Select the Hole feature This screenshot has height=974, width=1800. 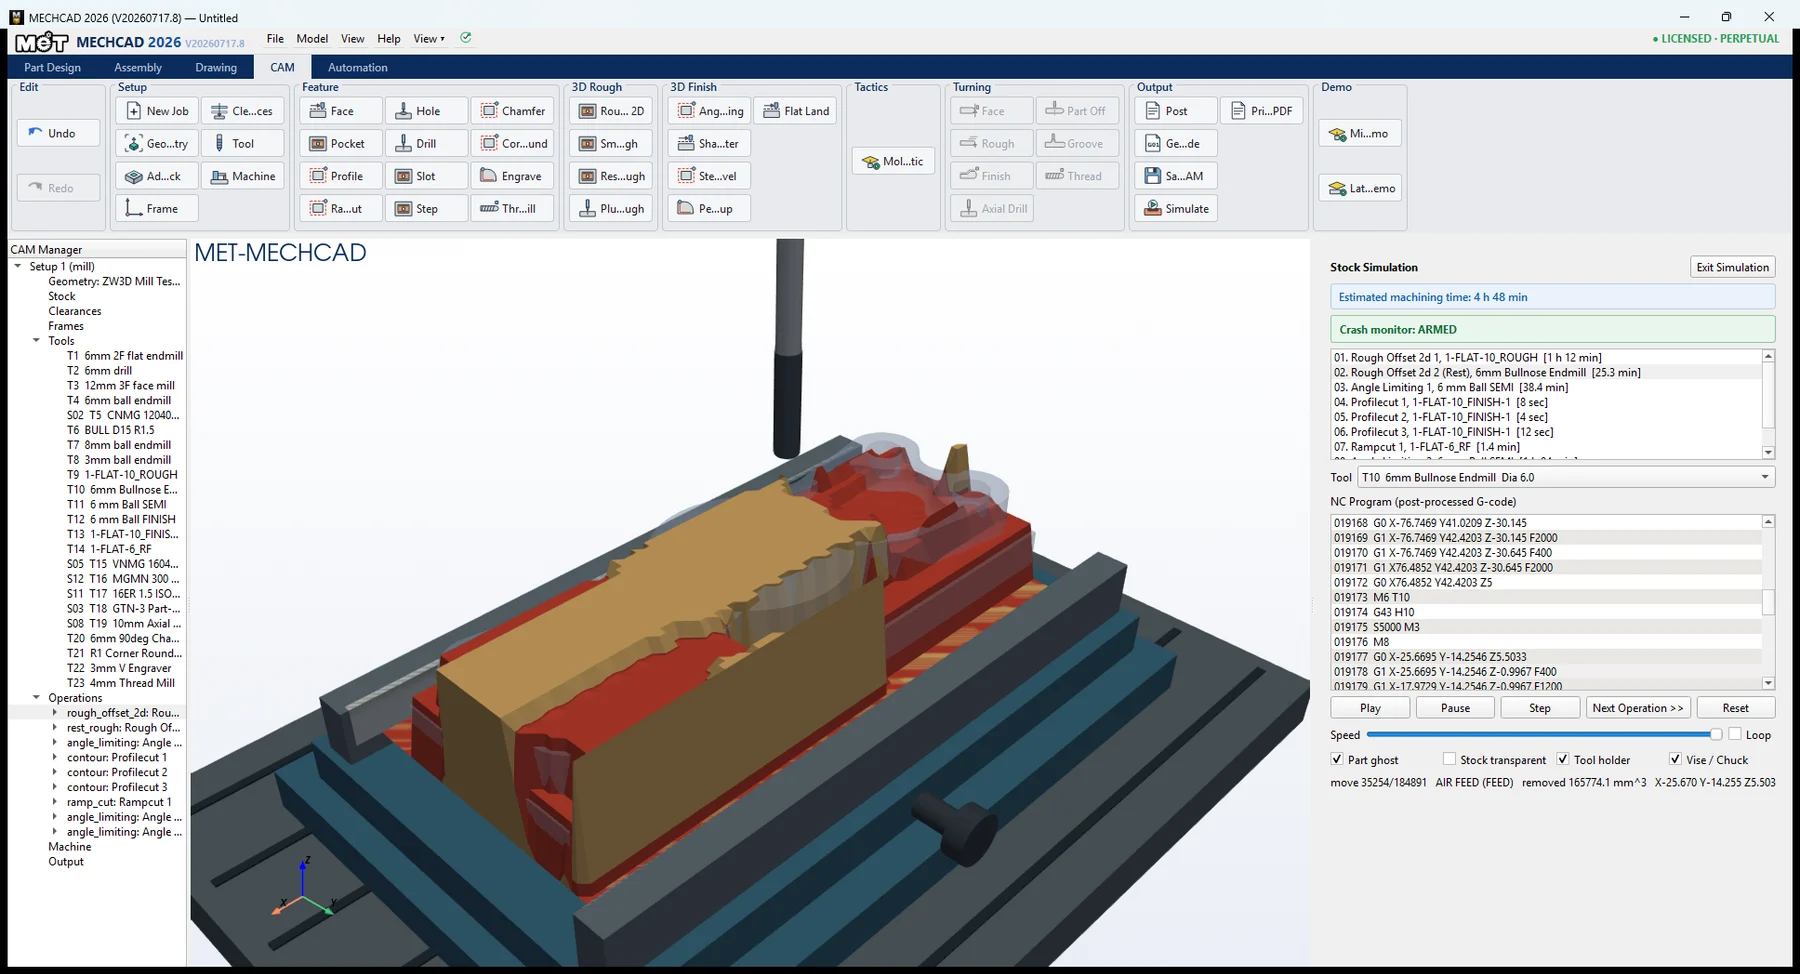click(x=427, y=111)
